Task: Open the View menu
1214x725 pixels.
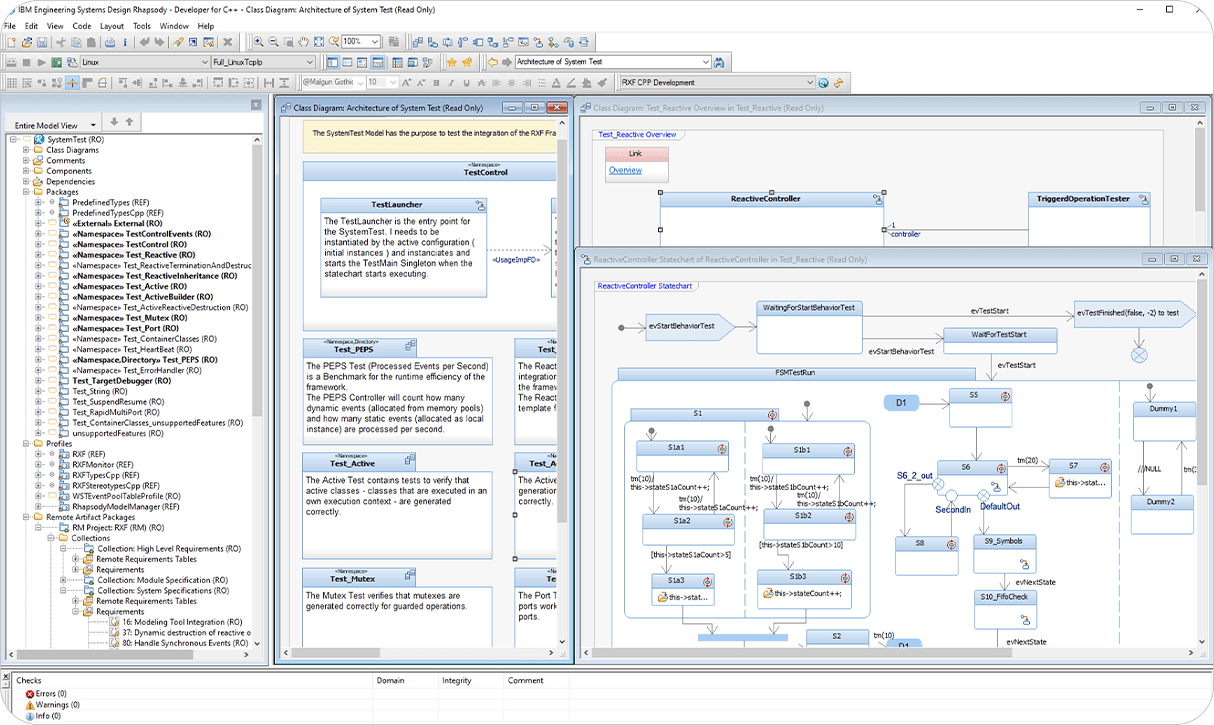Action: [x=55, y=26]
